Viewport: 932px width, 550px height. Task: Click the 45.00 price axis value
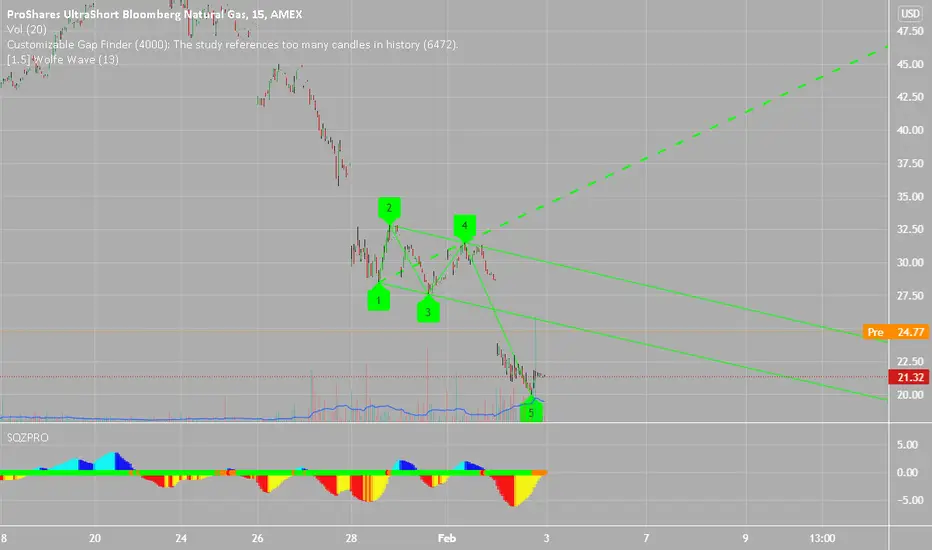(910, 64)
